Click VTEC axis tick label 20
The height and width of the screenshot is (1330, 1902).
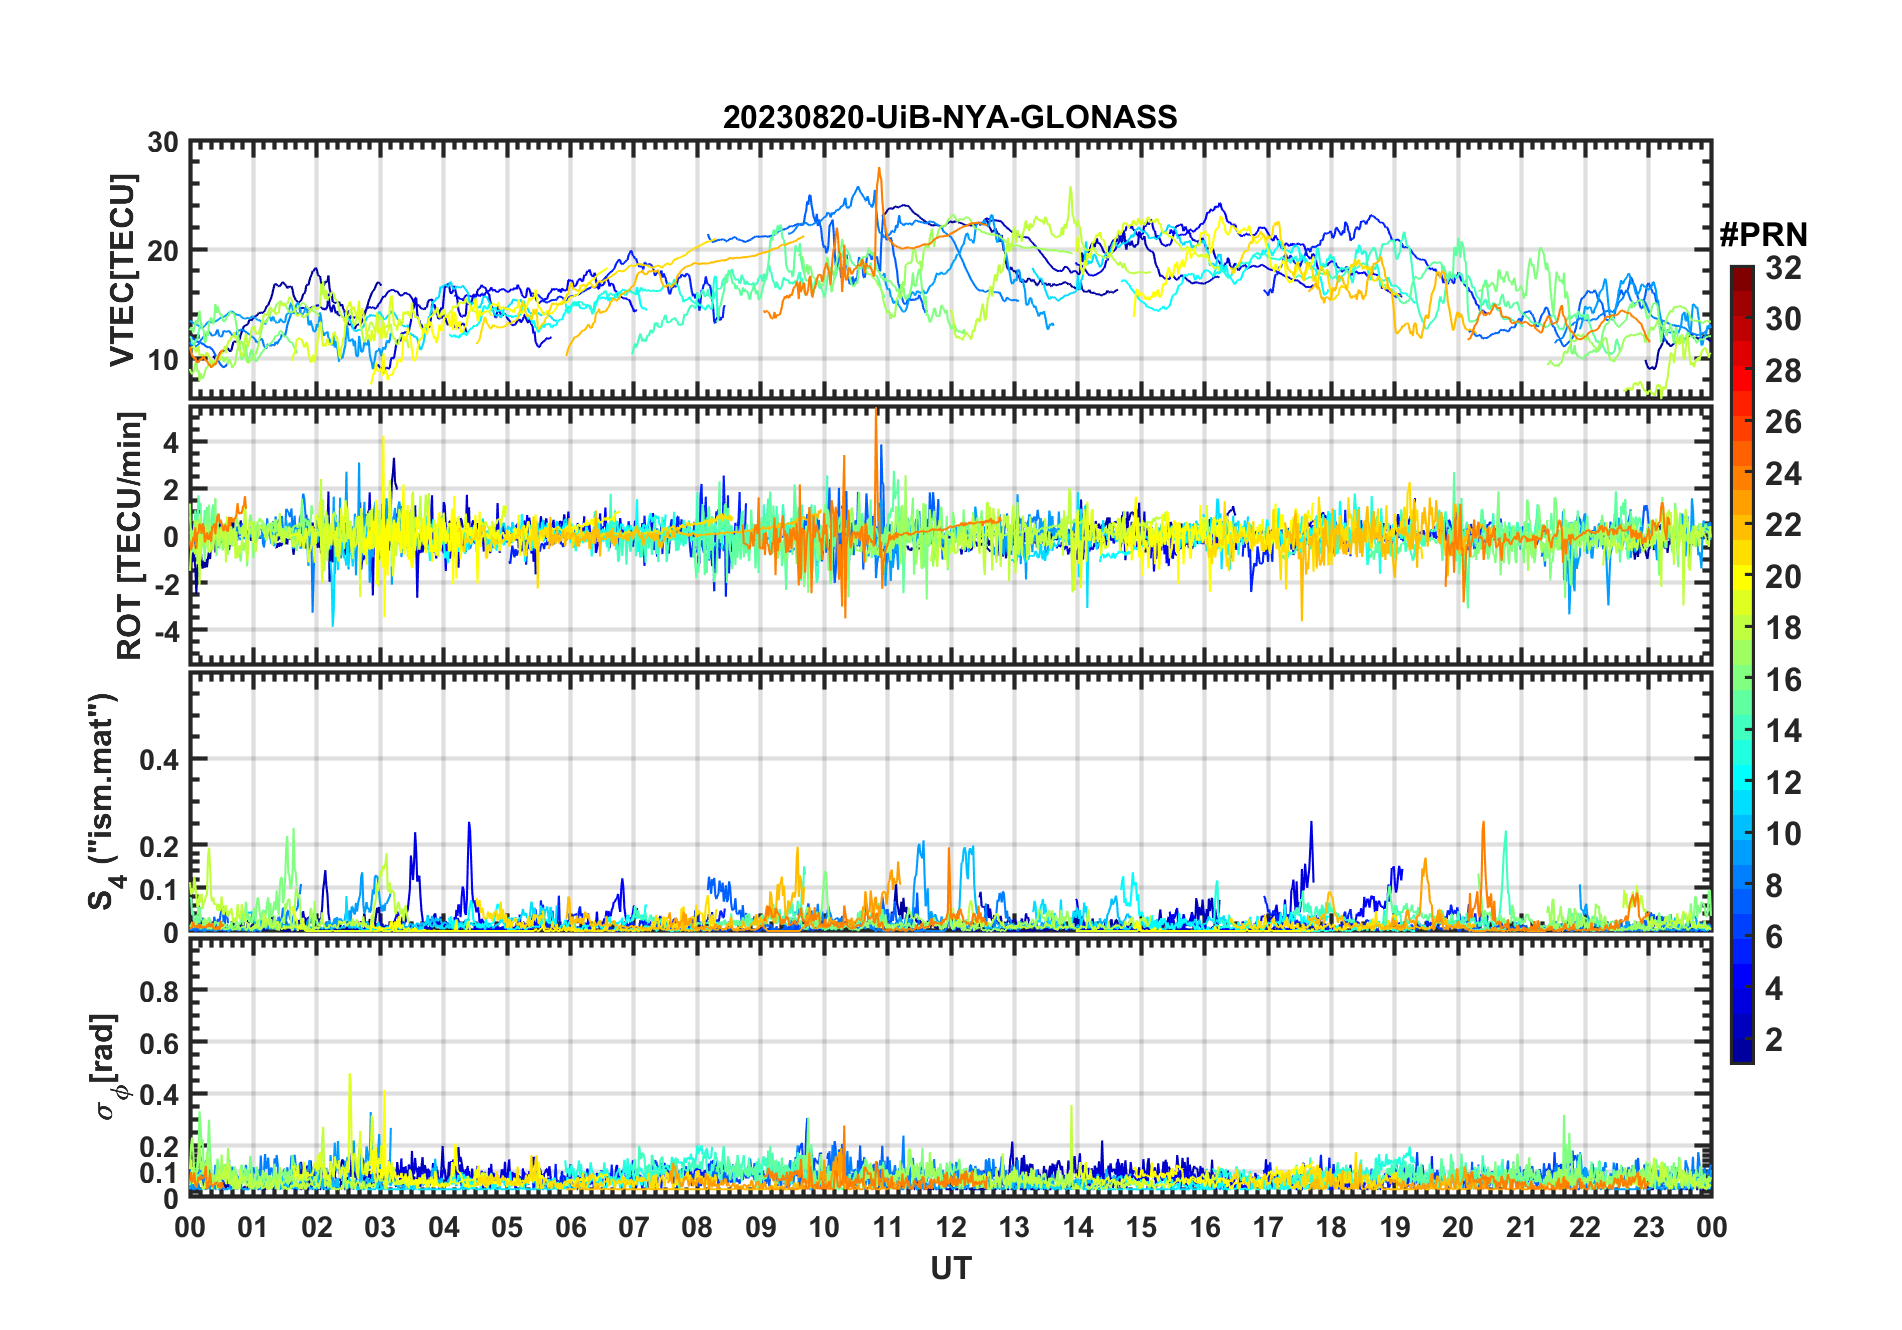click(163, 251)
